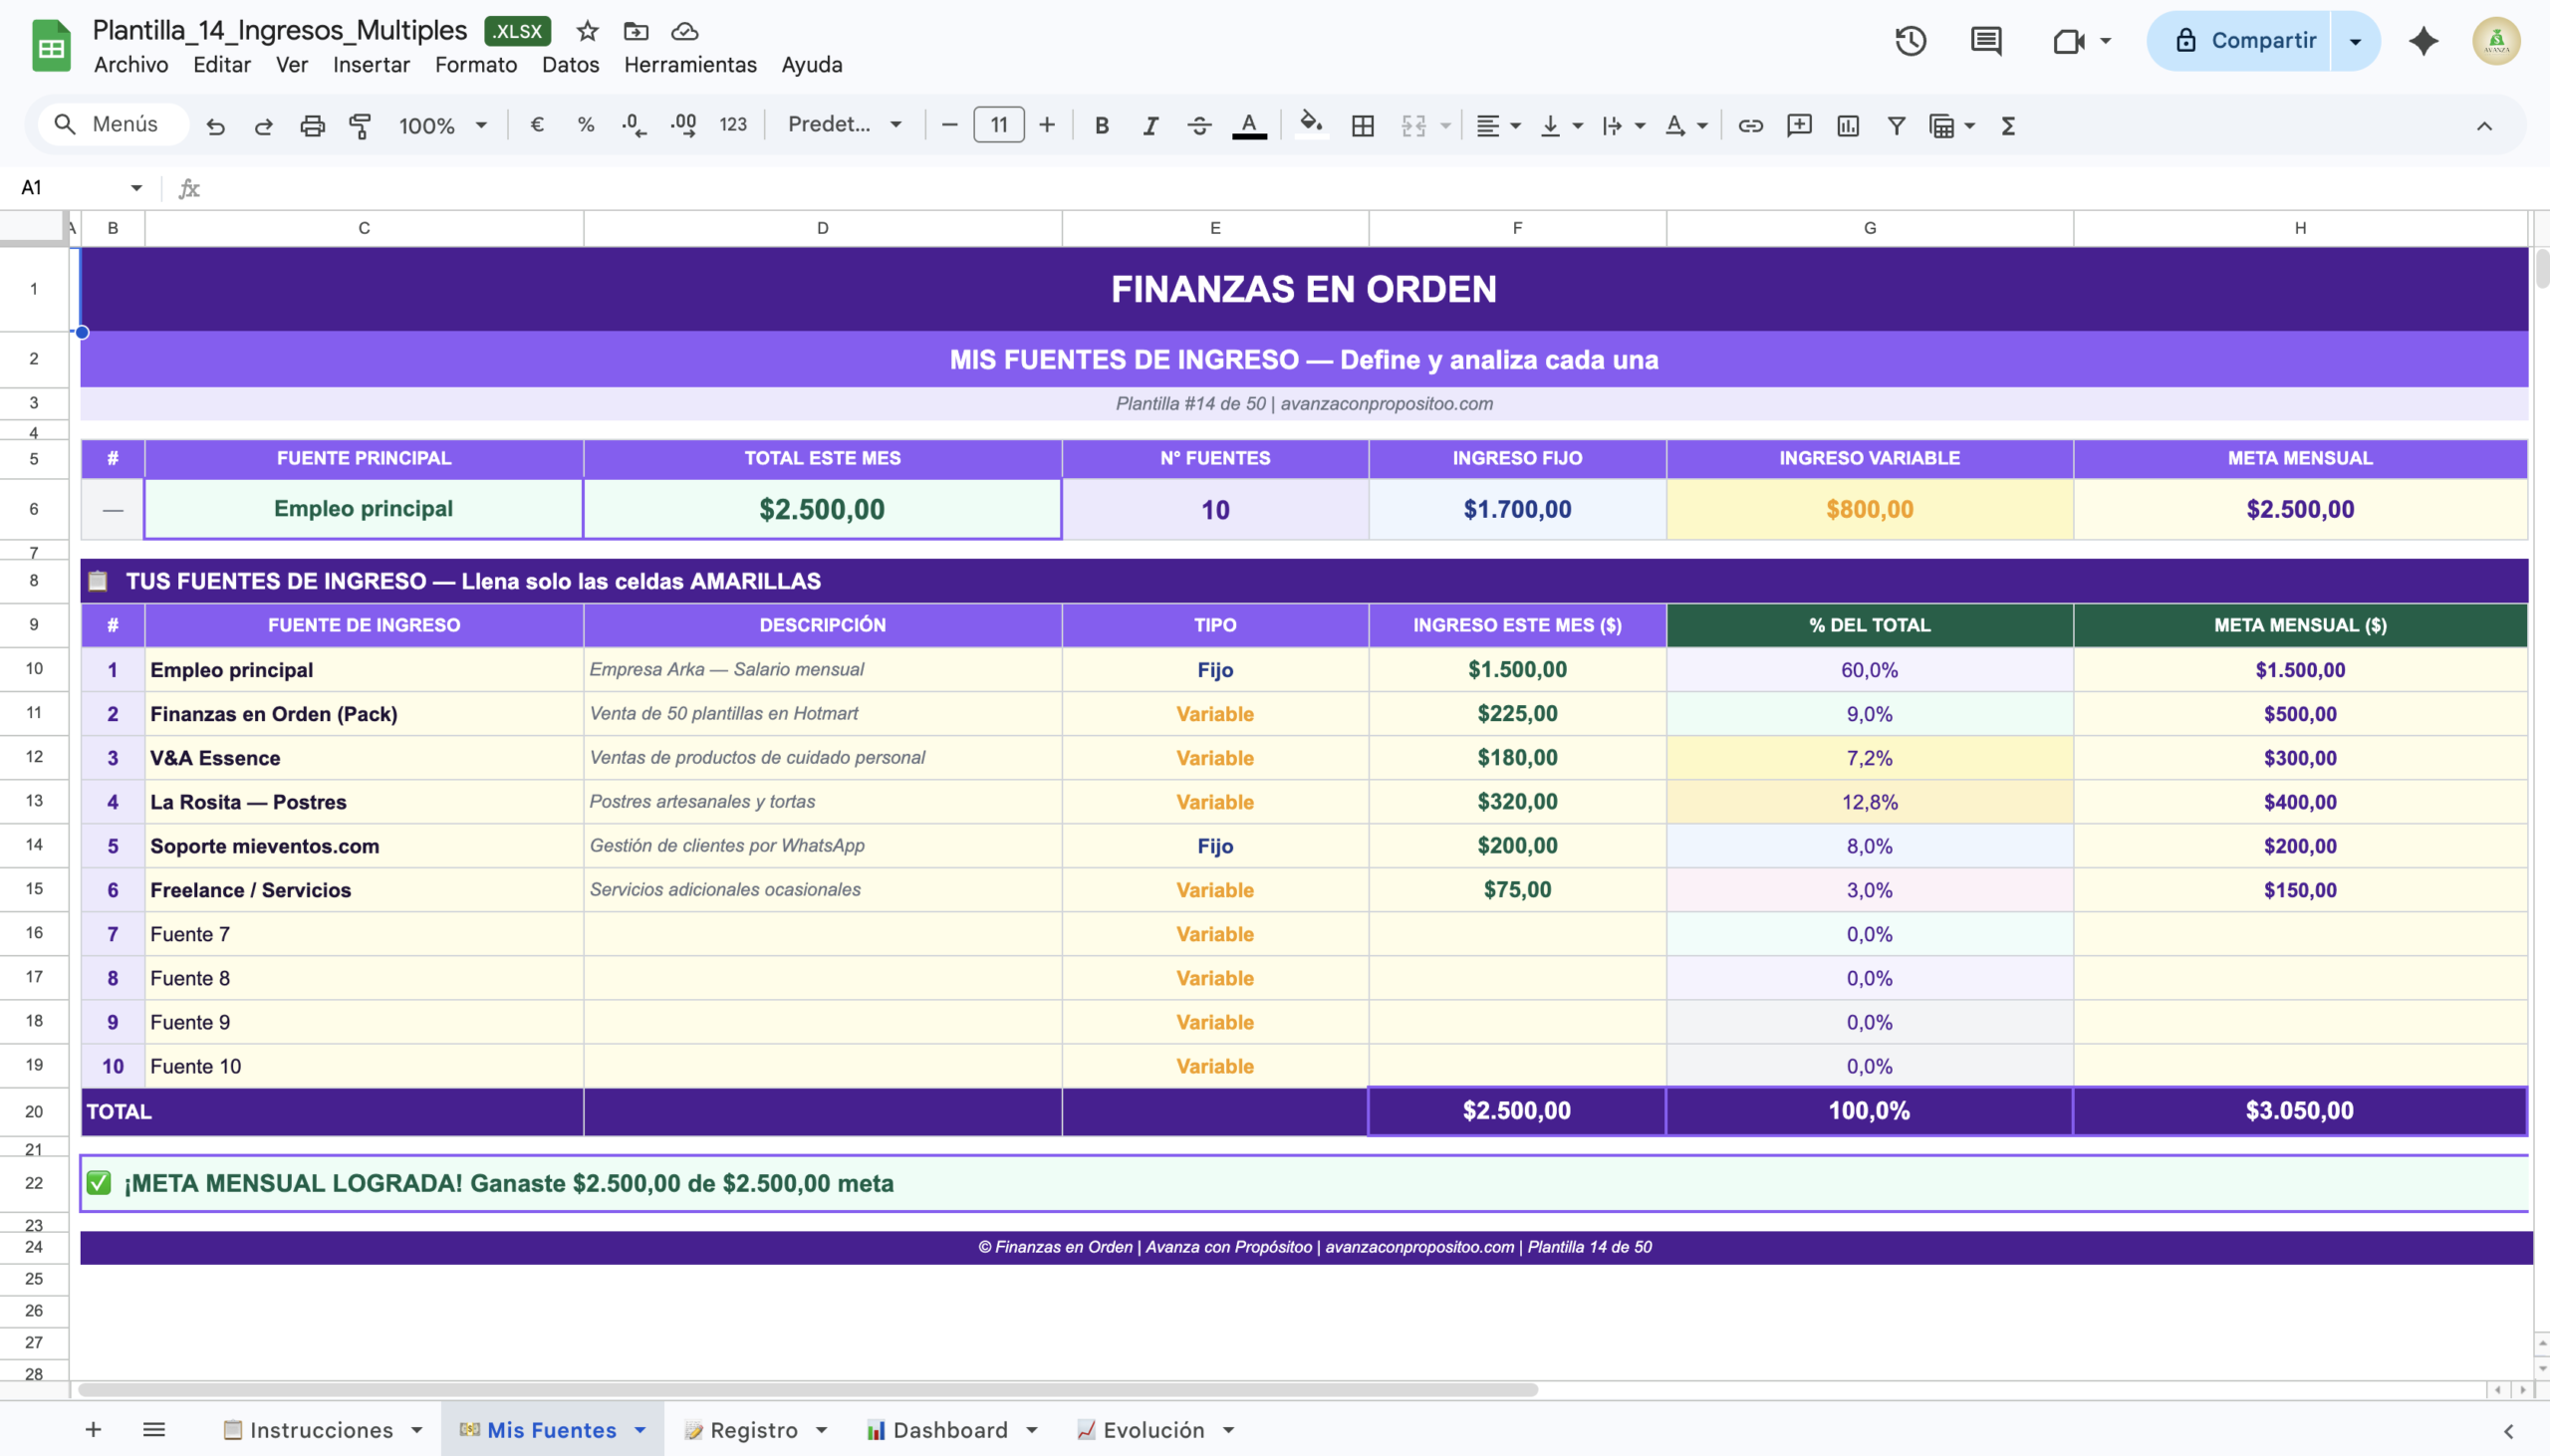
Task: Toggle bold formatting
Action: tap(1101, 125)
